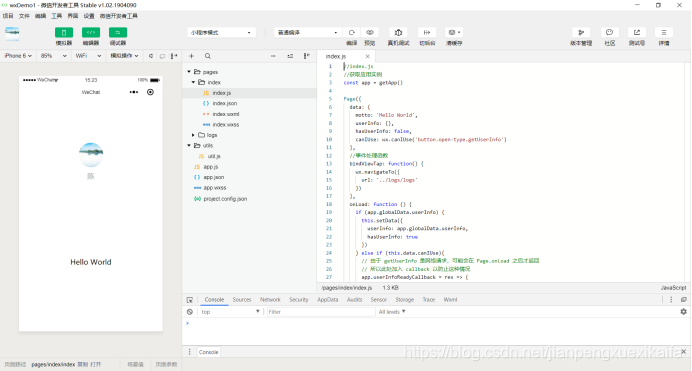Click the inspect element icon in debugger
692x371 pixels.
(190, 300)
